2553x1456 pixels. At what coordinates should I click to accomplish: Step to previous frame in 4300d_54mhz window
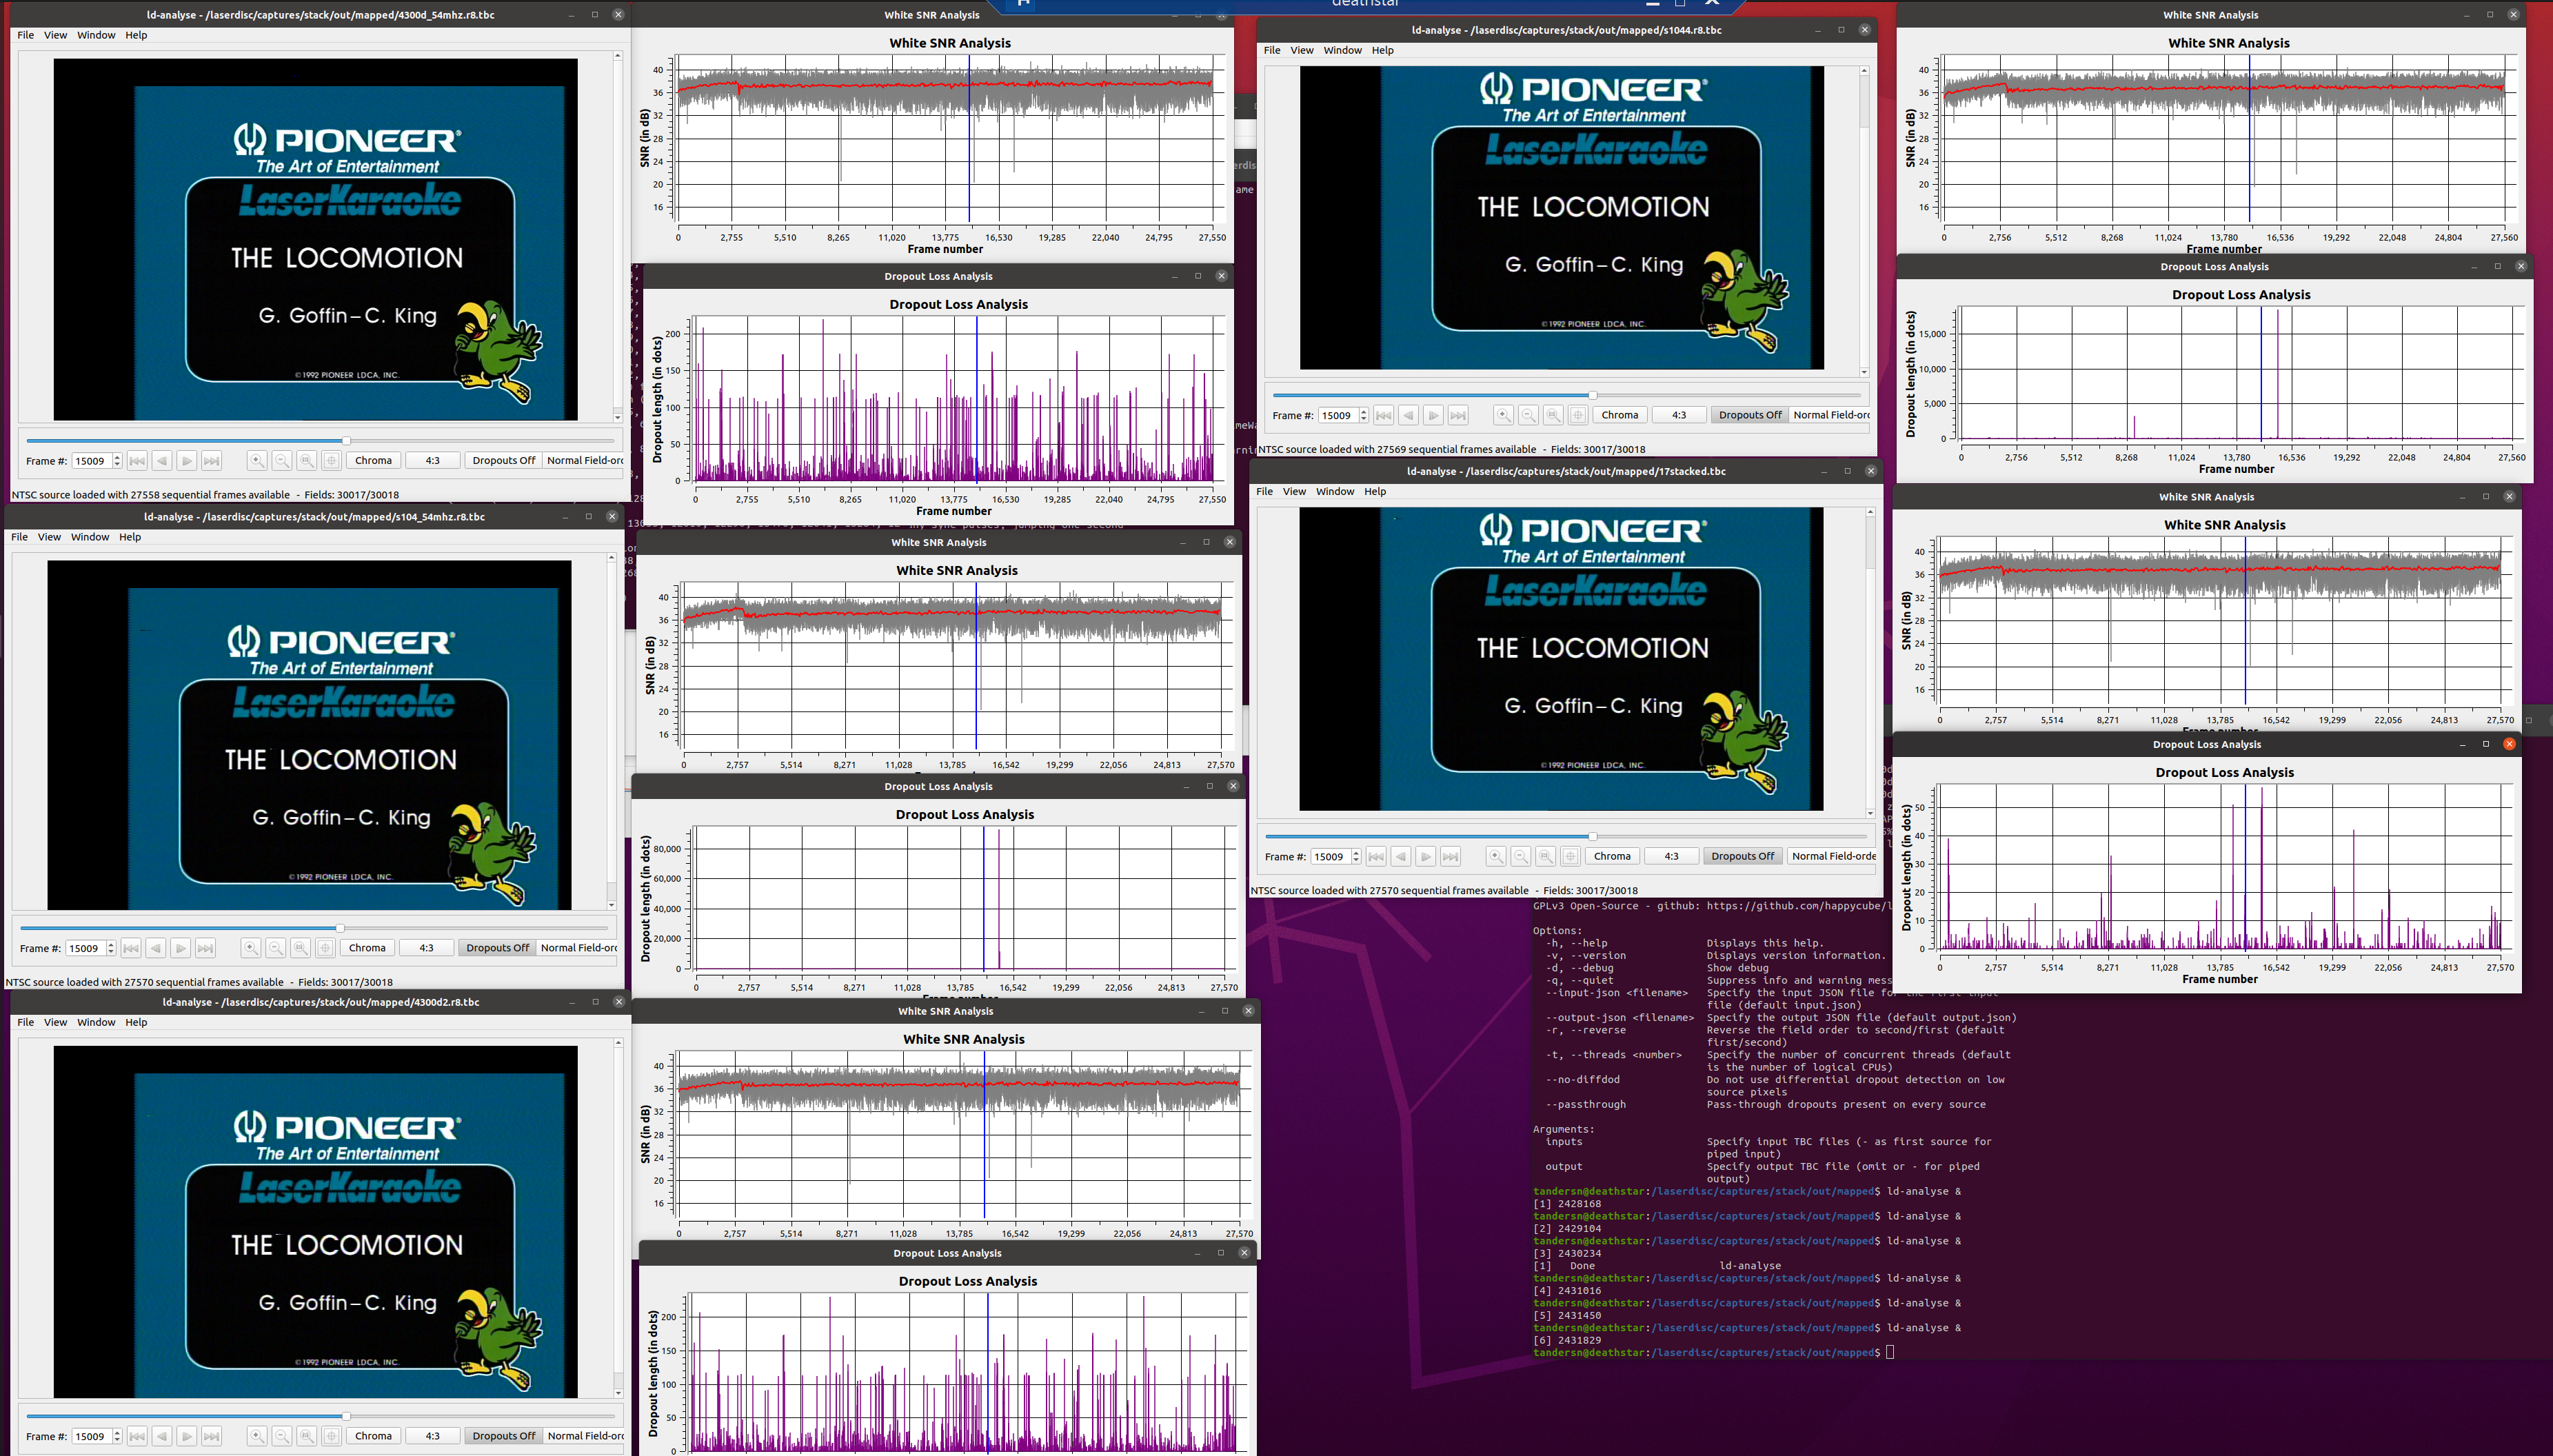tap(162, 461)
